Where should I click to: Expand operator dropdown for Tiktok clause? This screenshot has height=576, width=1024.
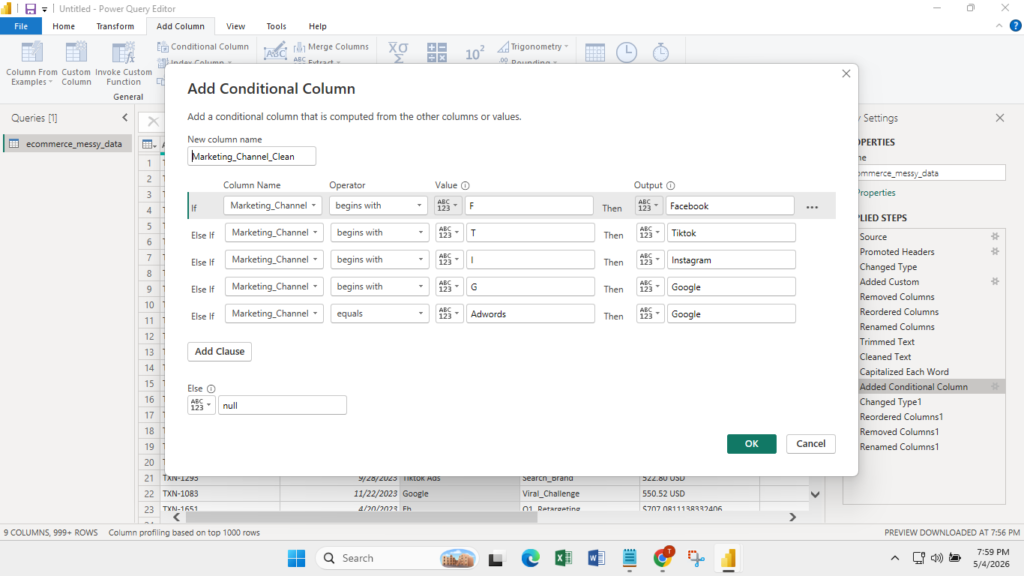[379, 232]
